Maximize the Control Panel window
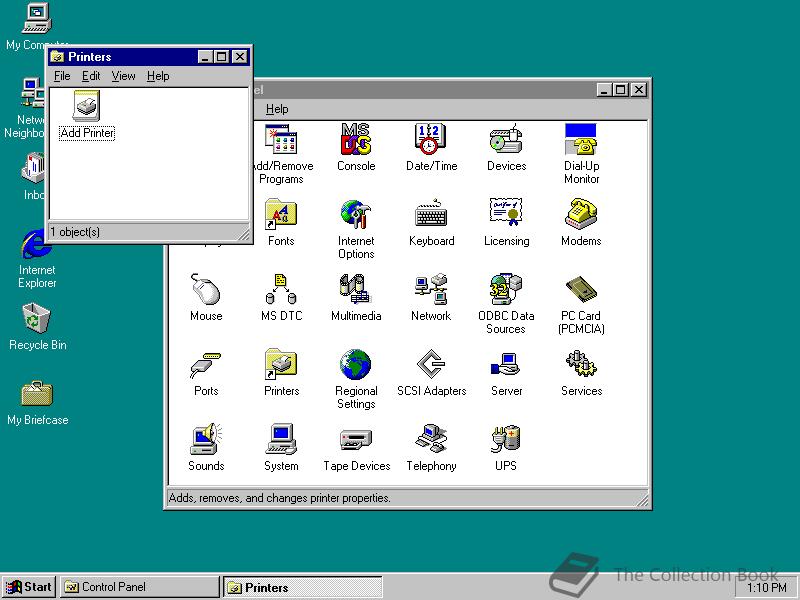800x600 pixels. tap(621, 90)
